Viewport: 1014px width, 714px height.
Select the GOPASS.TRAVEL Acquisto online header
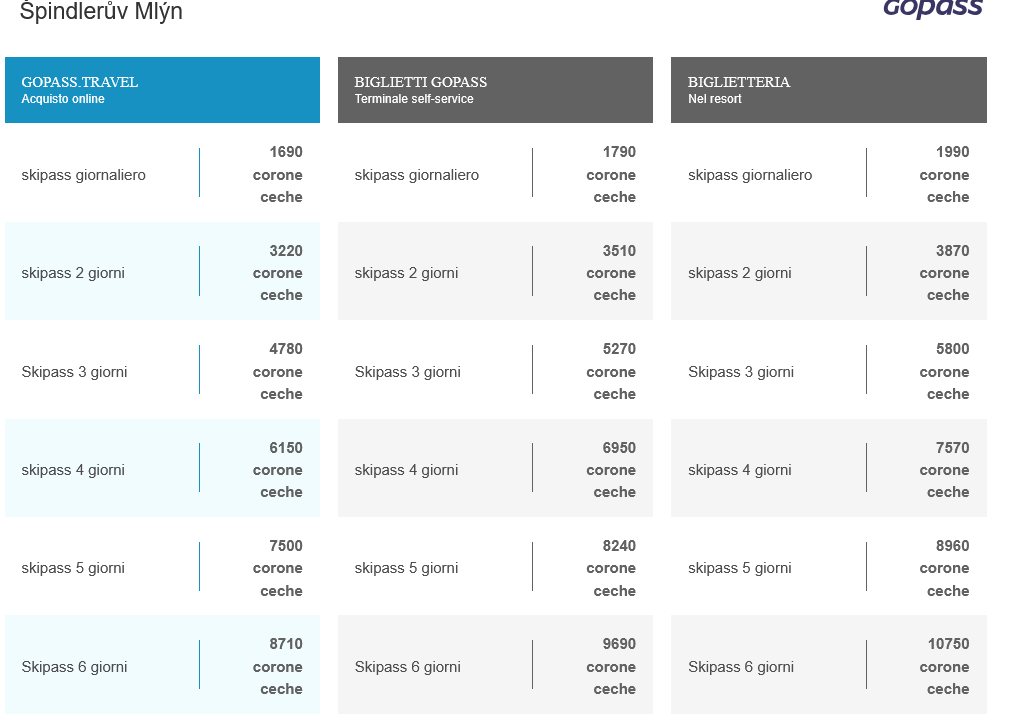(162, 90)
